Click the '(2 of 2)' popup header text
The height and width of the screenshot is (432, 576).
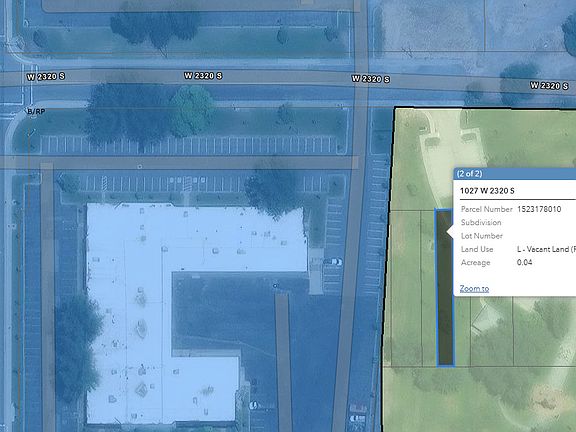469,174
